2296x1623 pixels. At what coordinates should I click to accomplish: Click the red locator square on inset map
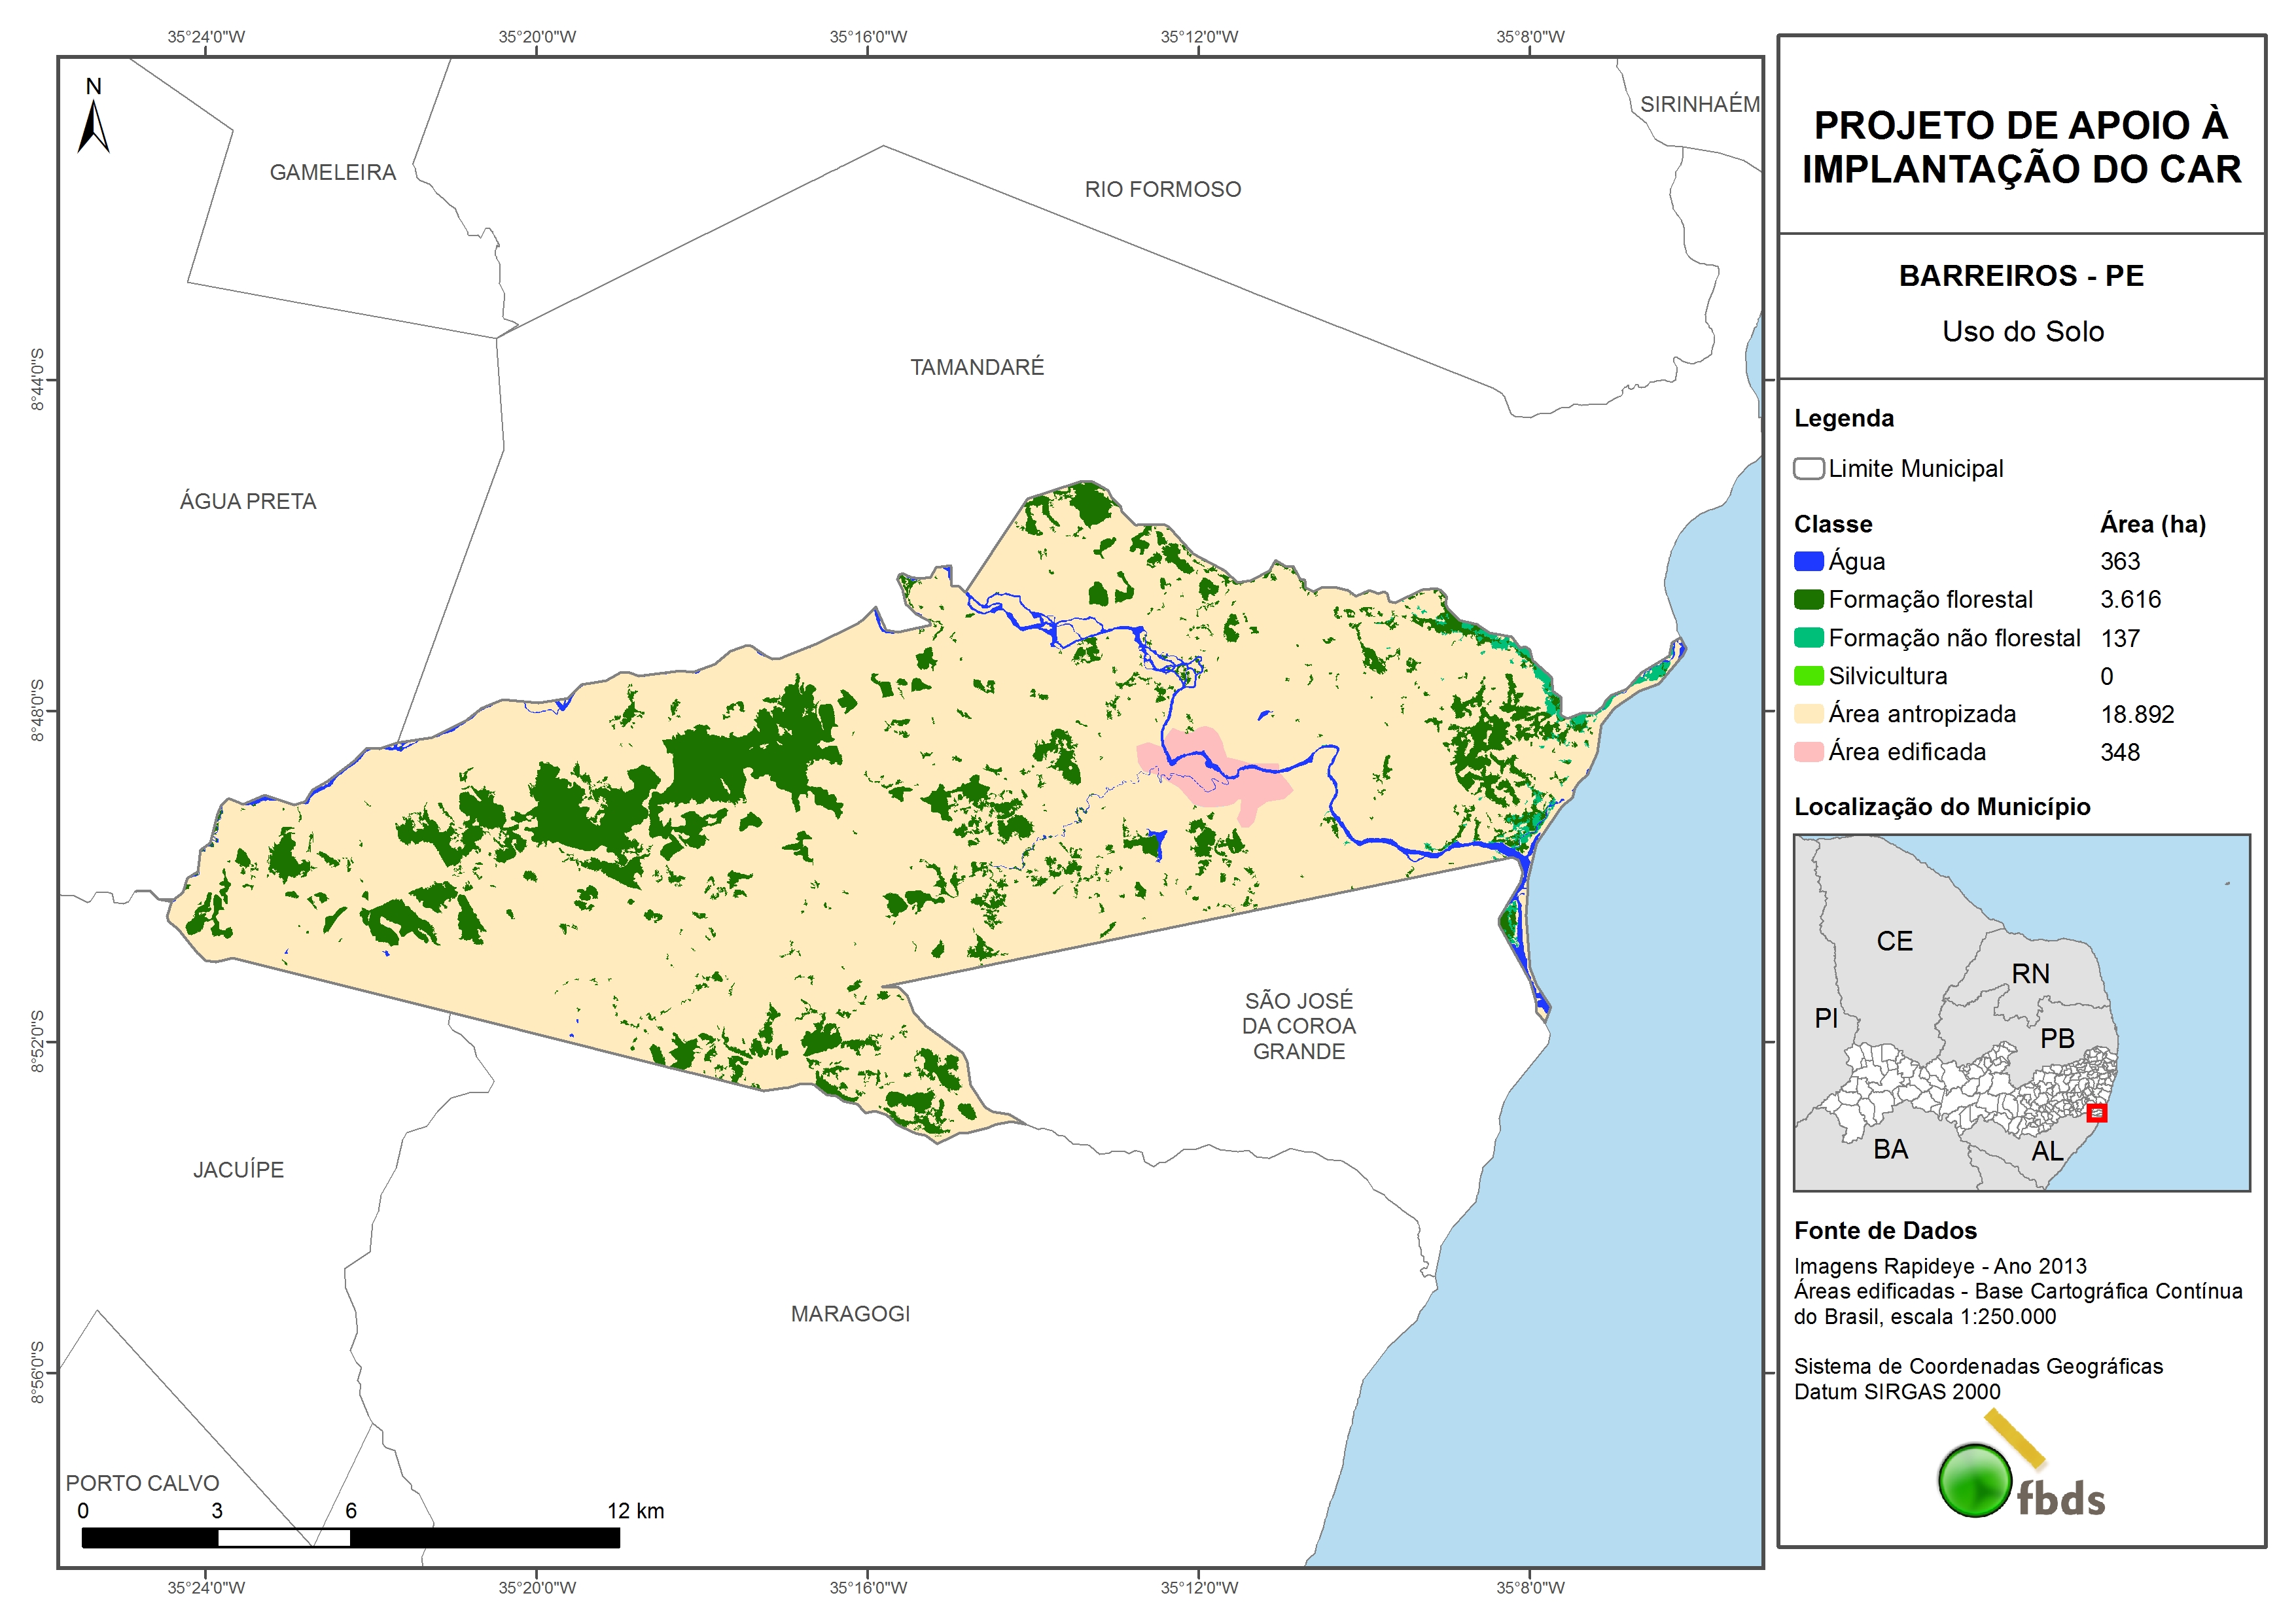pos(2097,1112)
